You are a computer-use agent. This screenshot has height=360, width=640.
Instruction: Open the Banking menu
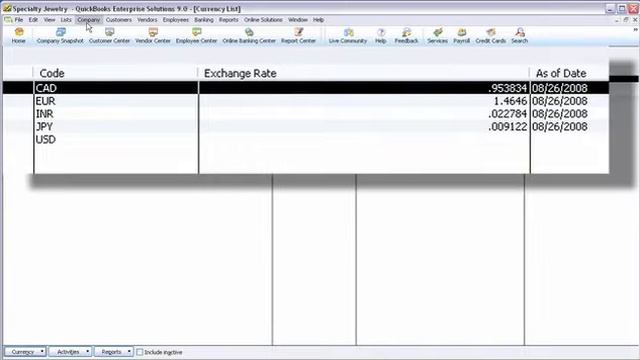click(x=204, y=20)
